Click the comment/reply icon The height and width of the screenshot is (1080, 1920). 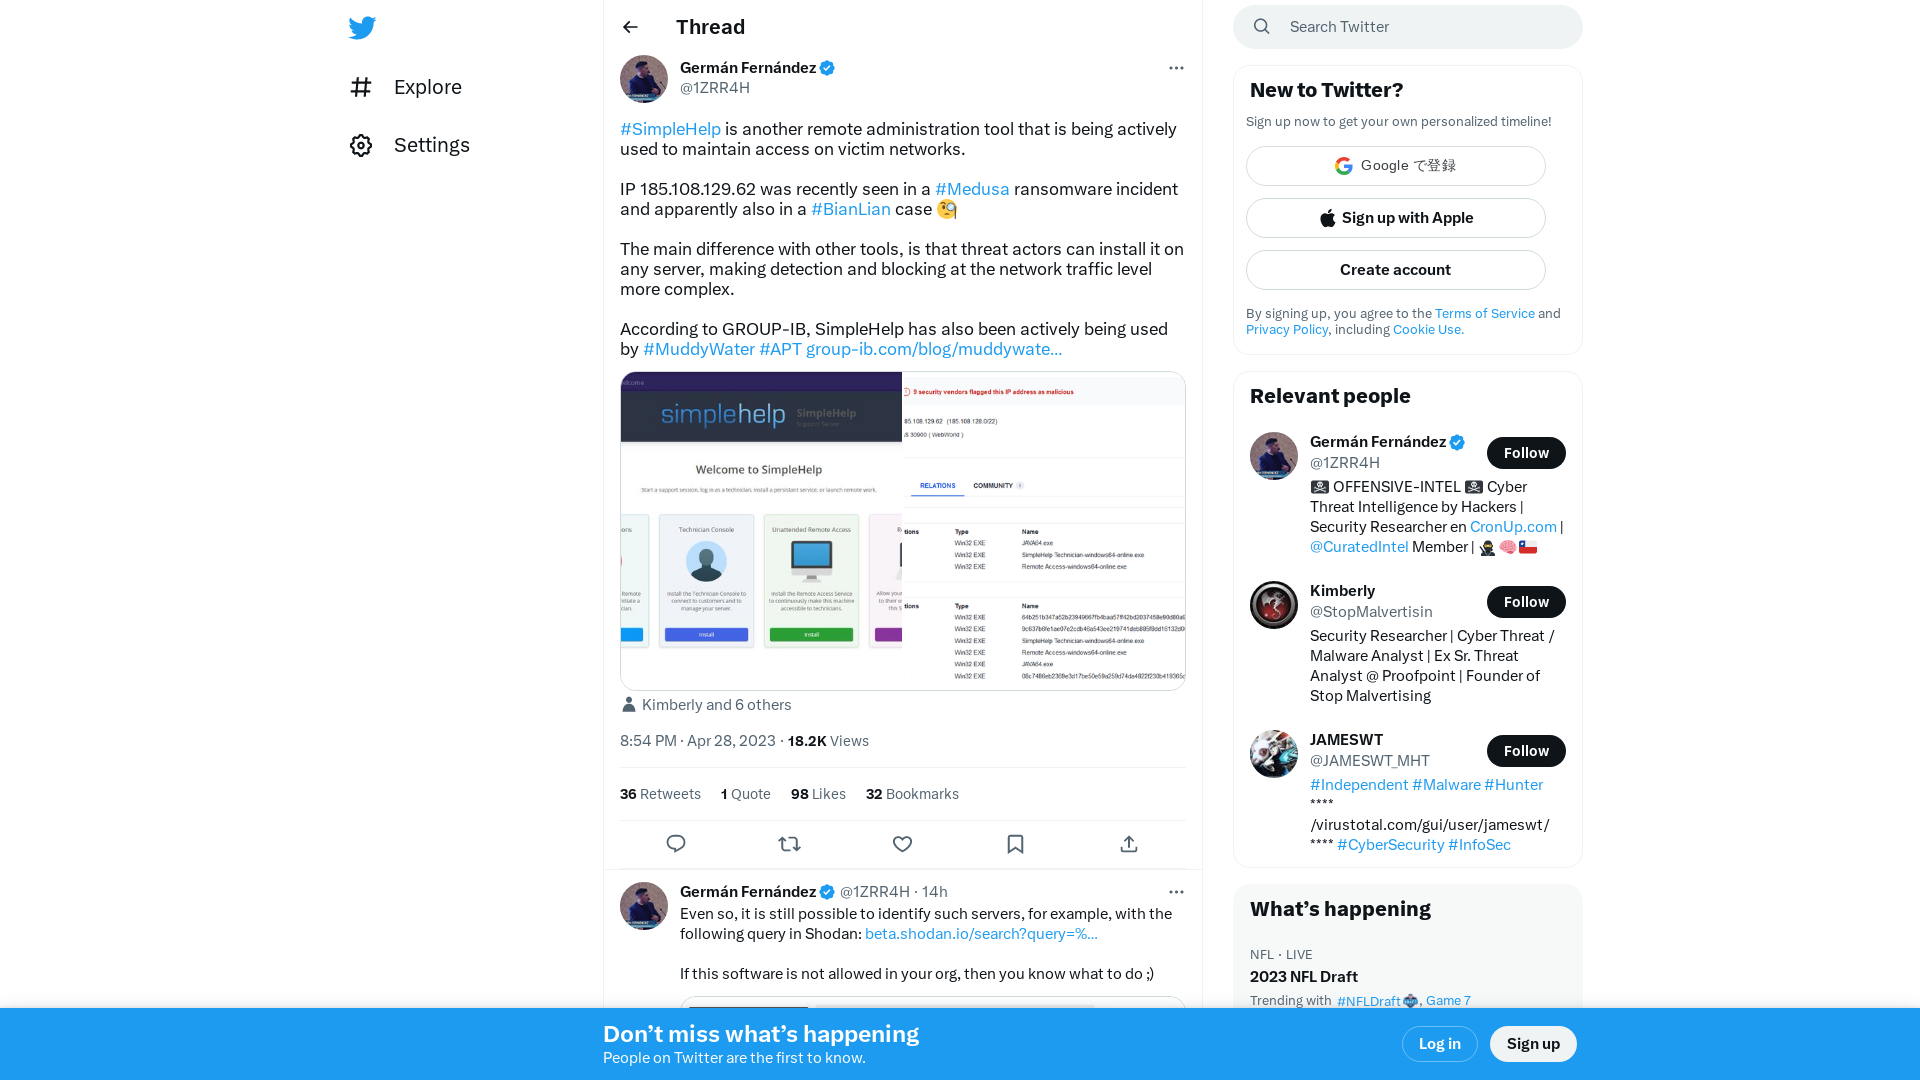tap(676, 844)
